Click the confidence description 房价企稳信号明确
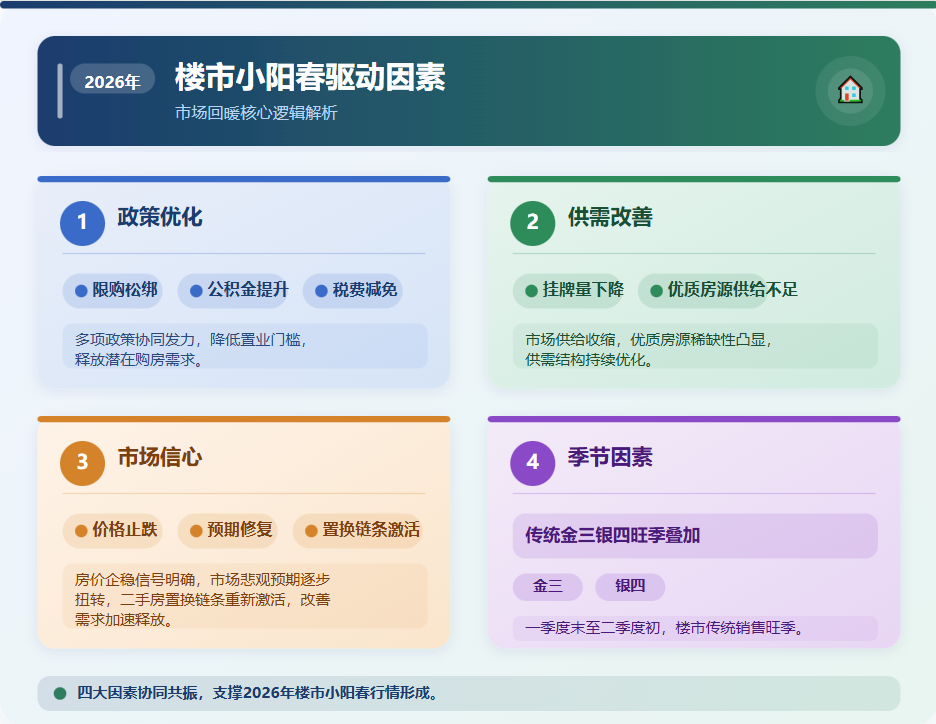The width and height of the screenshot is (936, 724). click(x=245, y=596)
